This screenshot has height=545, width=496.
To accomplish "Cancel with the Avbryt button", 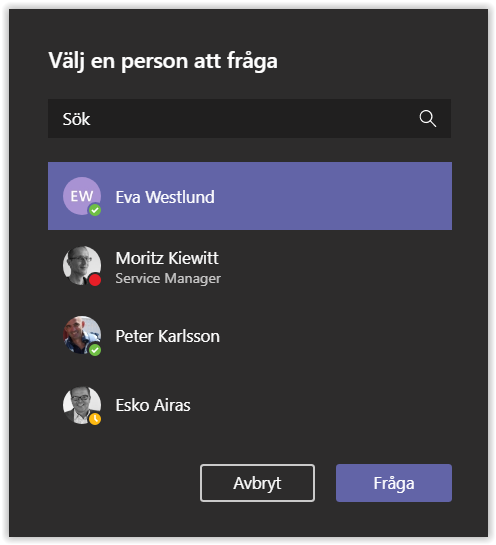I will point(257,483).
